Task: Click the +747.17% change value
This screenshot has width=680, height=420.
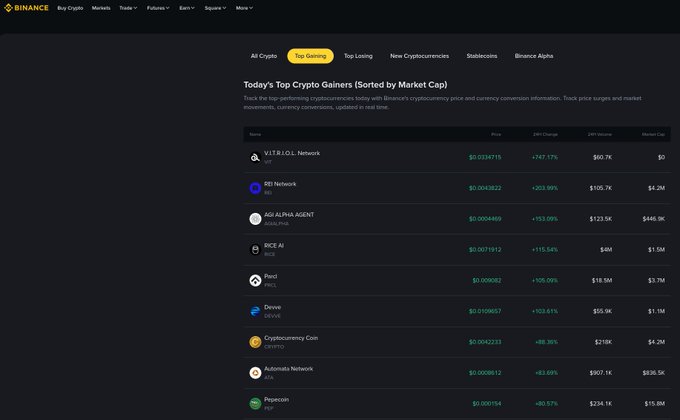Action: click(x=545, y=157)
